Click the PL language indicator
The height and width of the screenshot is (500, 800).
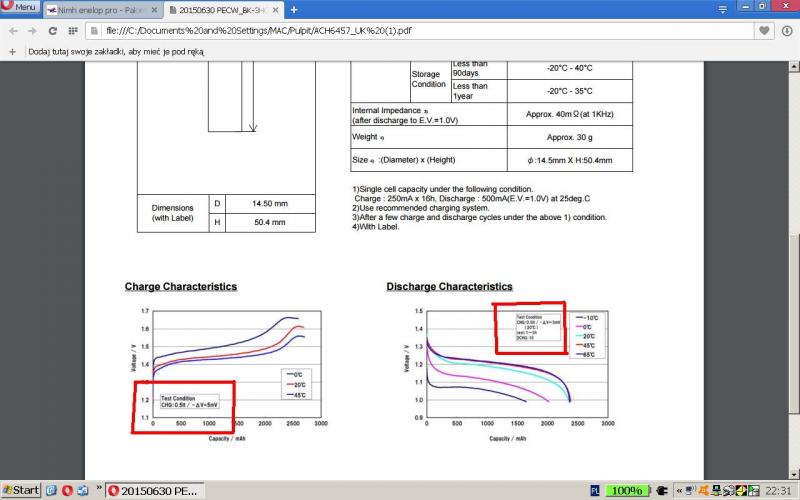click(x=595, y=490)
